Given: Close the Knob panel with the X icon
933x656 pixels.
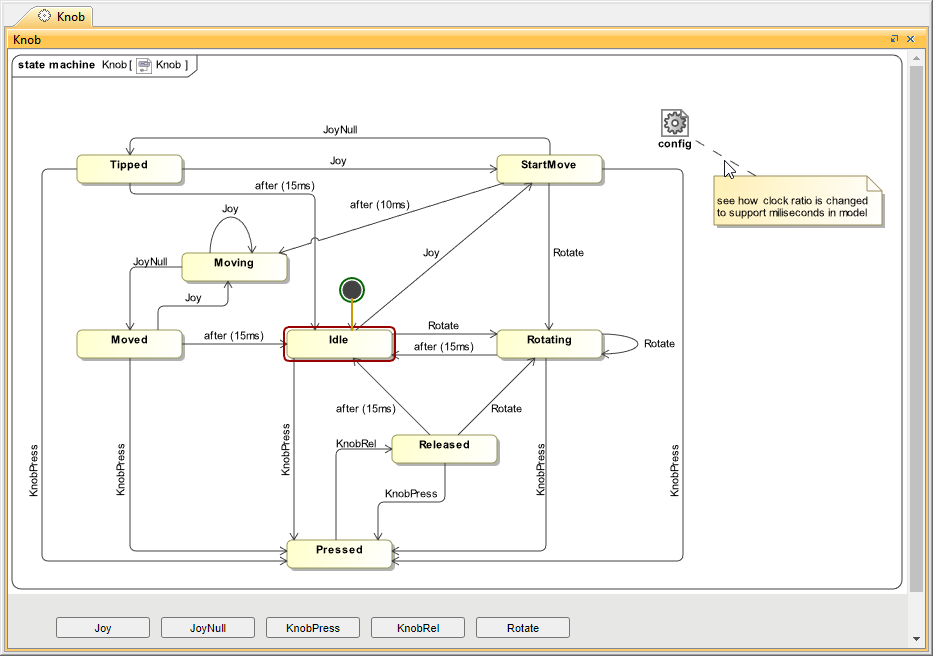Looking at the screenshot, I should pos(911,39).
